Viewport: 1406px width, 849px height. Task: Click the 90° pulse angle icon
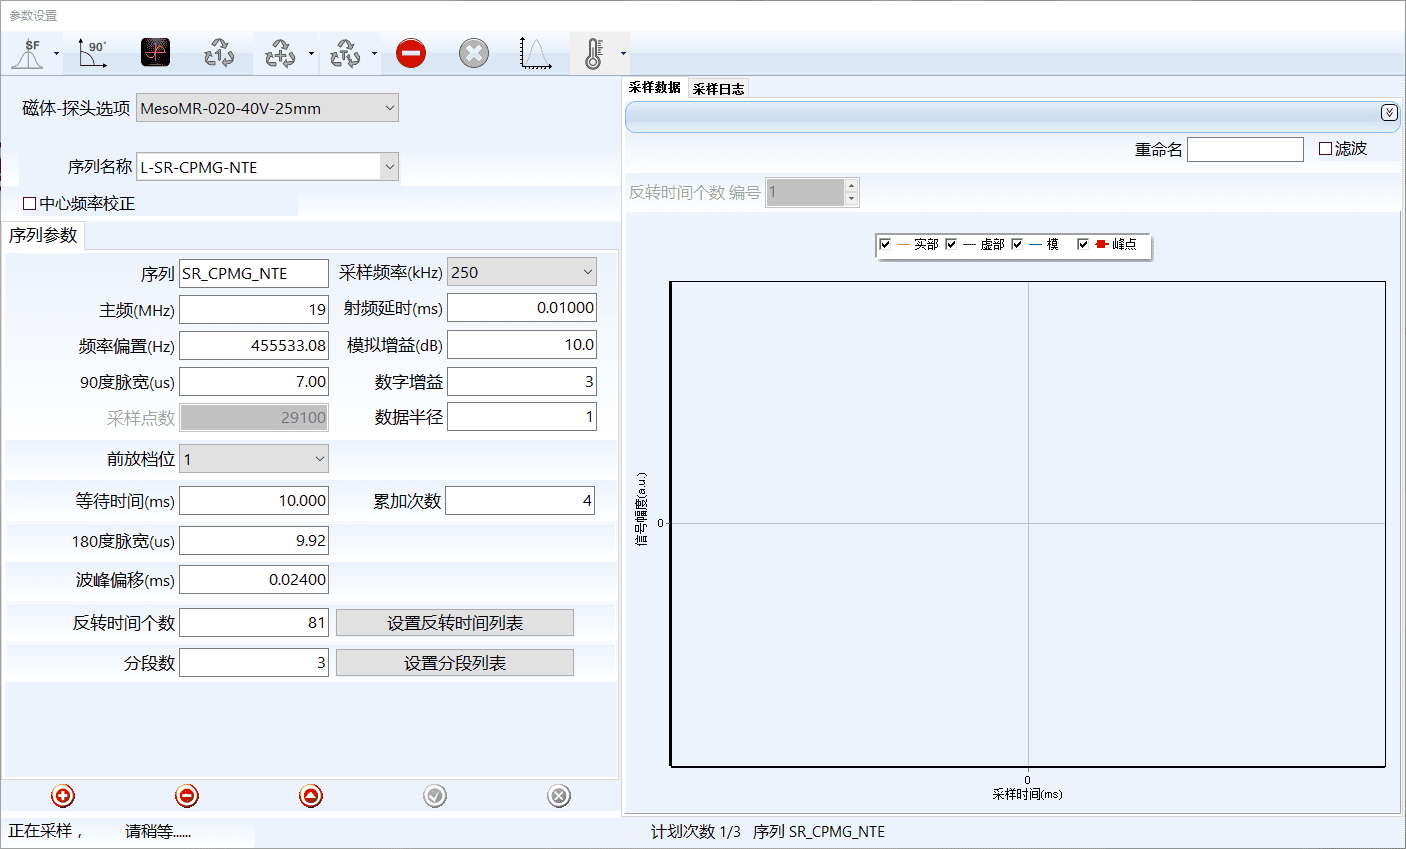point(92,53)
